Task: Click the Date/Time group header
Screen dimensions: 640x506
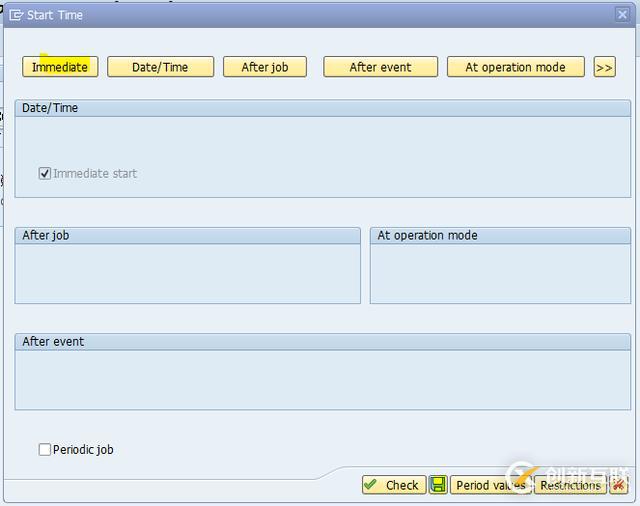Action: (322, 108)
